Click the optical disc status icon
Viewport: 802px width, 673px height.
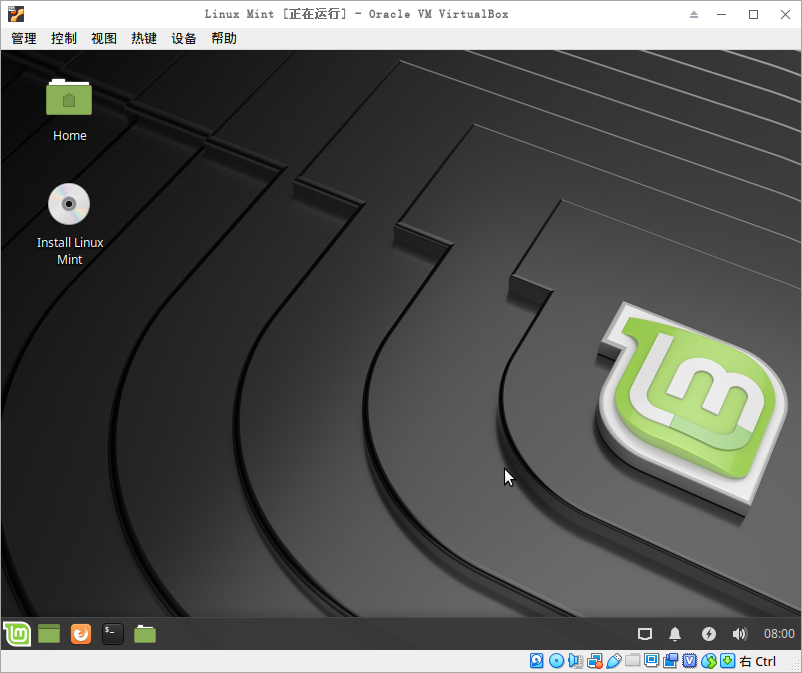click(x=556, y=661)
